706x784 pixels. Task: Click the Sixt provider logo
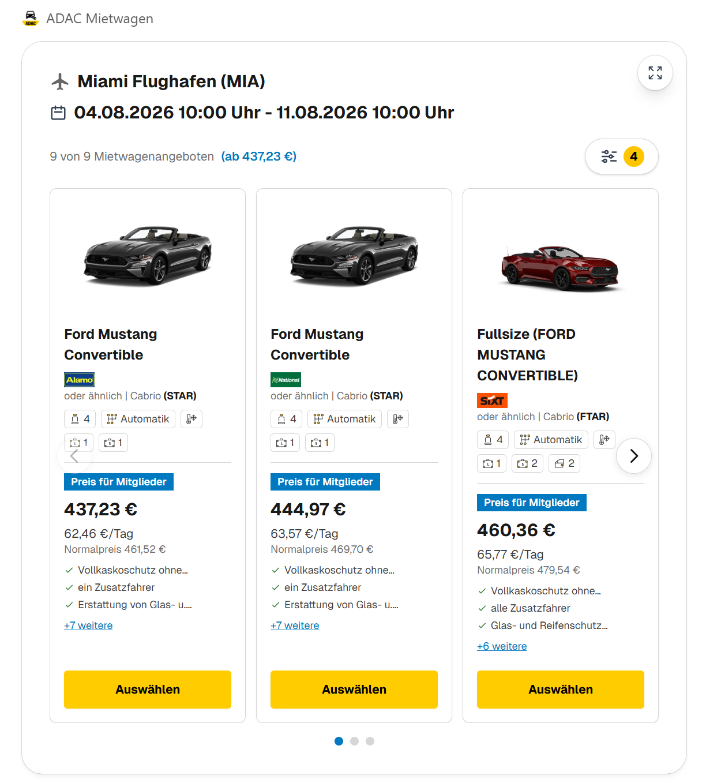pos(492,401)
